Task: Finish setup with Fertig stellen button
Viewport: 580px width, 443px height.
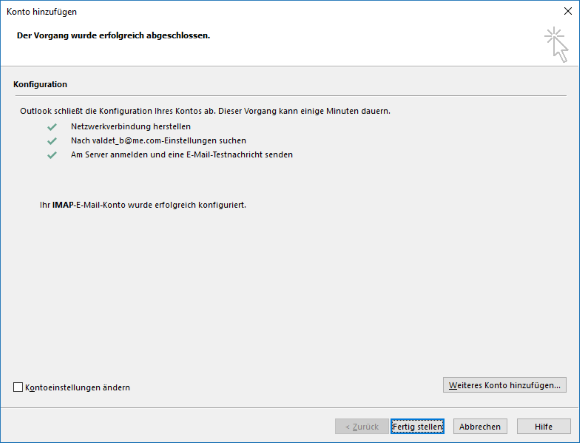Action: tap(417, 427)
